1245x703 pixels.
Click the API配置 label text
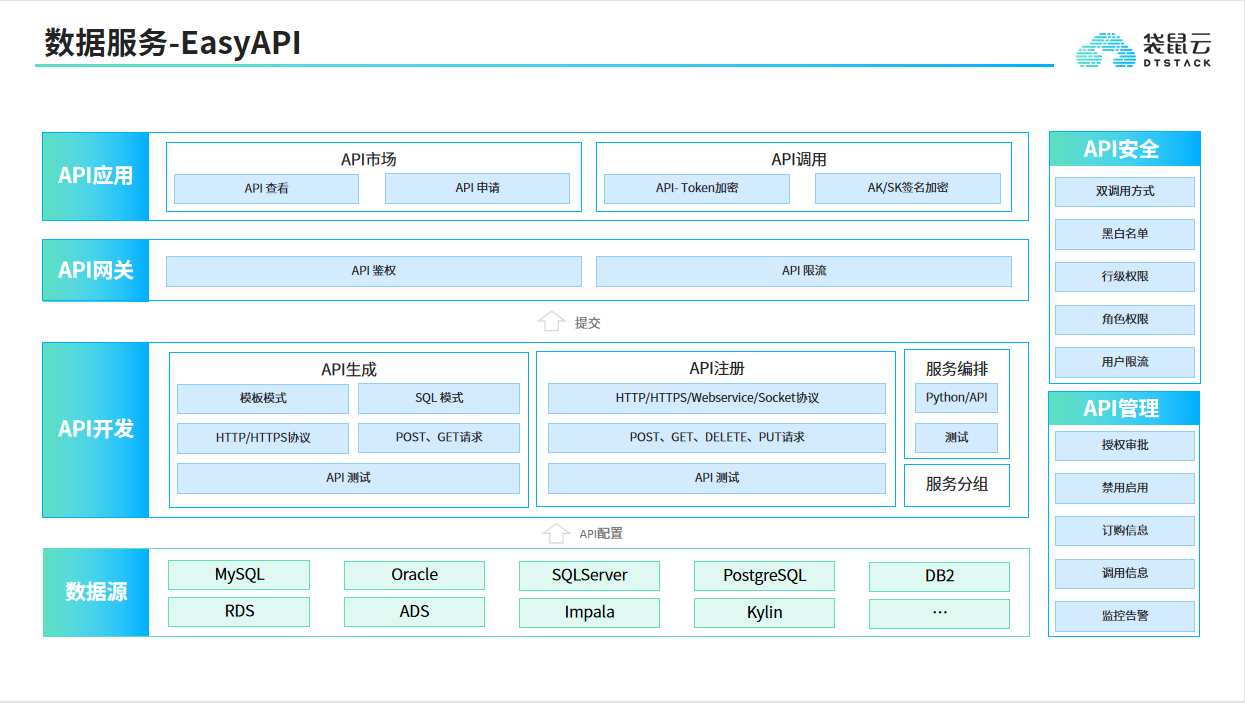[601, 534]
